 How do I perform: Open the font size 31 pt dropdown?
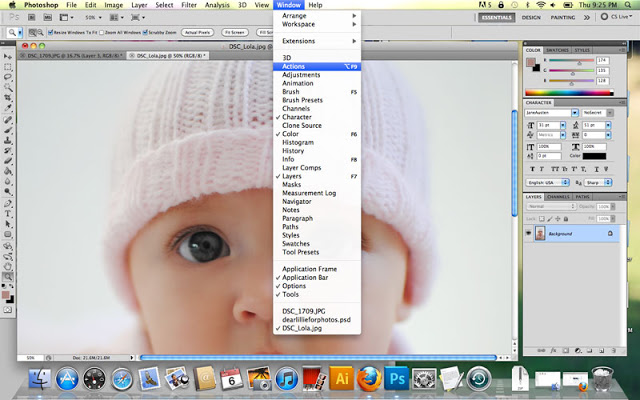(563, 125)
